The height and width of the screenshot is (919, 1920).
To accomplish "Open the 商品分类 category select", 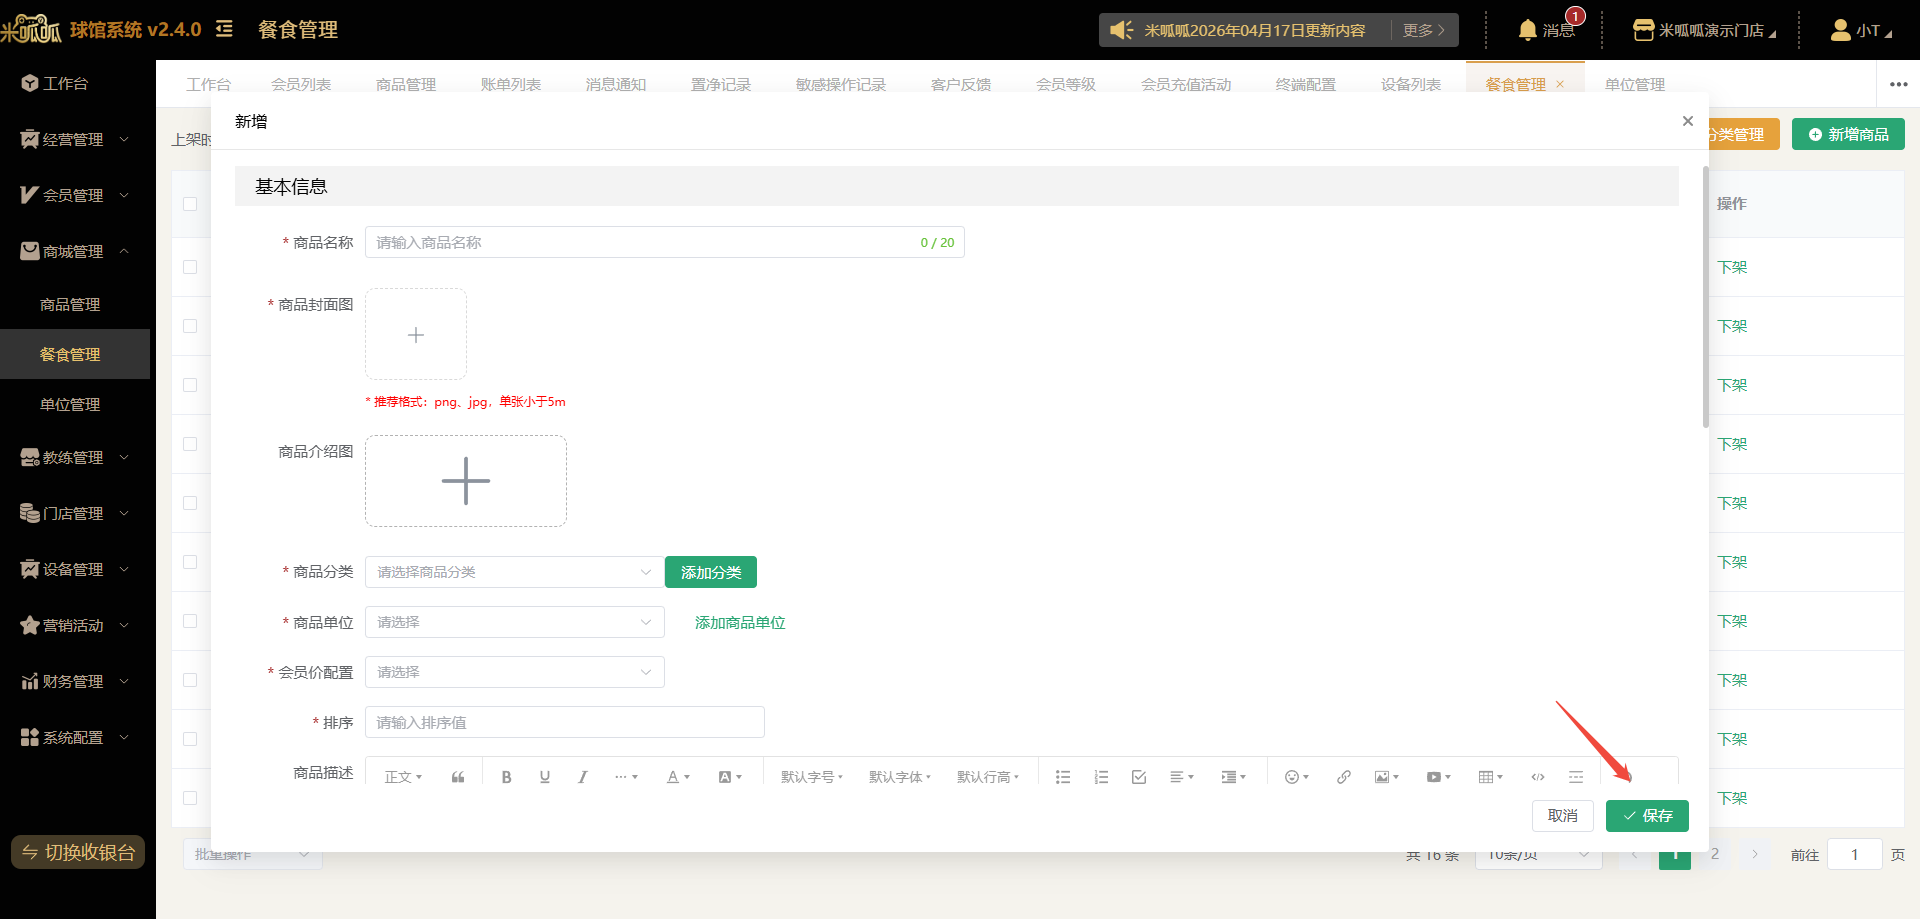I will tap(514, 572).
